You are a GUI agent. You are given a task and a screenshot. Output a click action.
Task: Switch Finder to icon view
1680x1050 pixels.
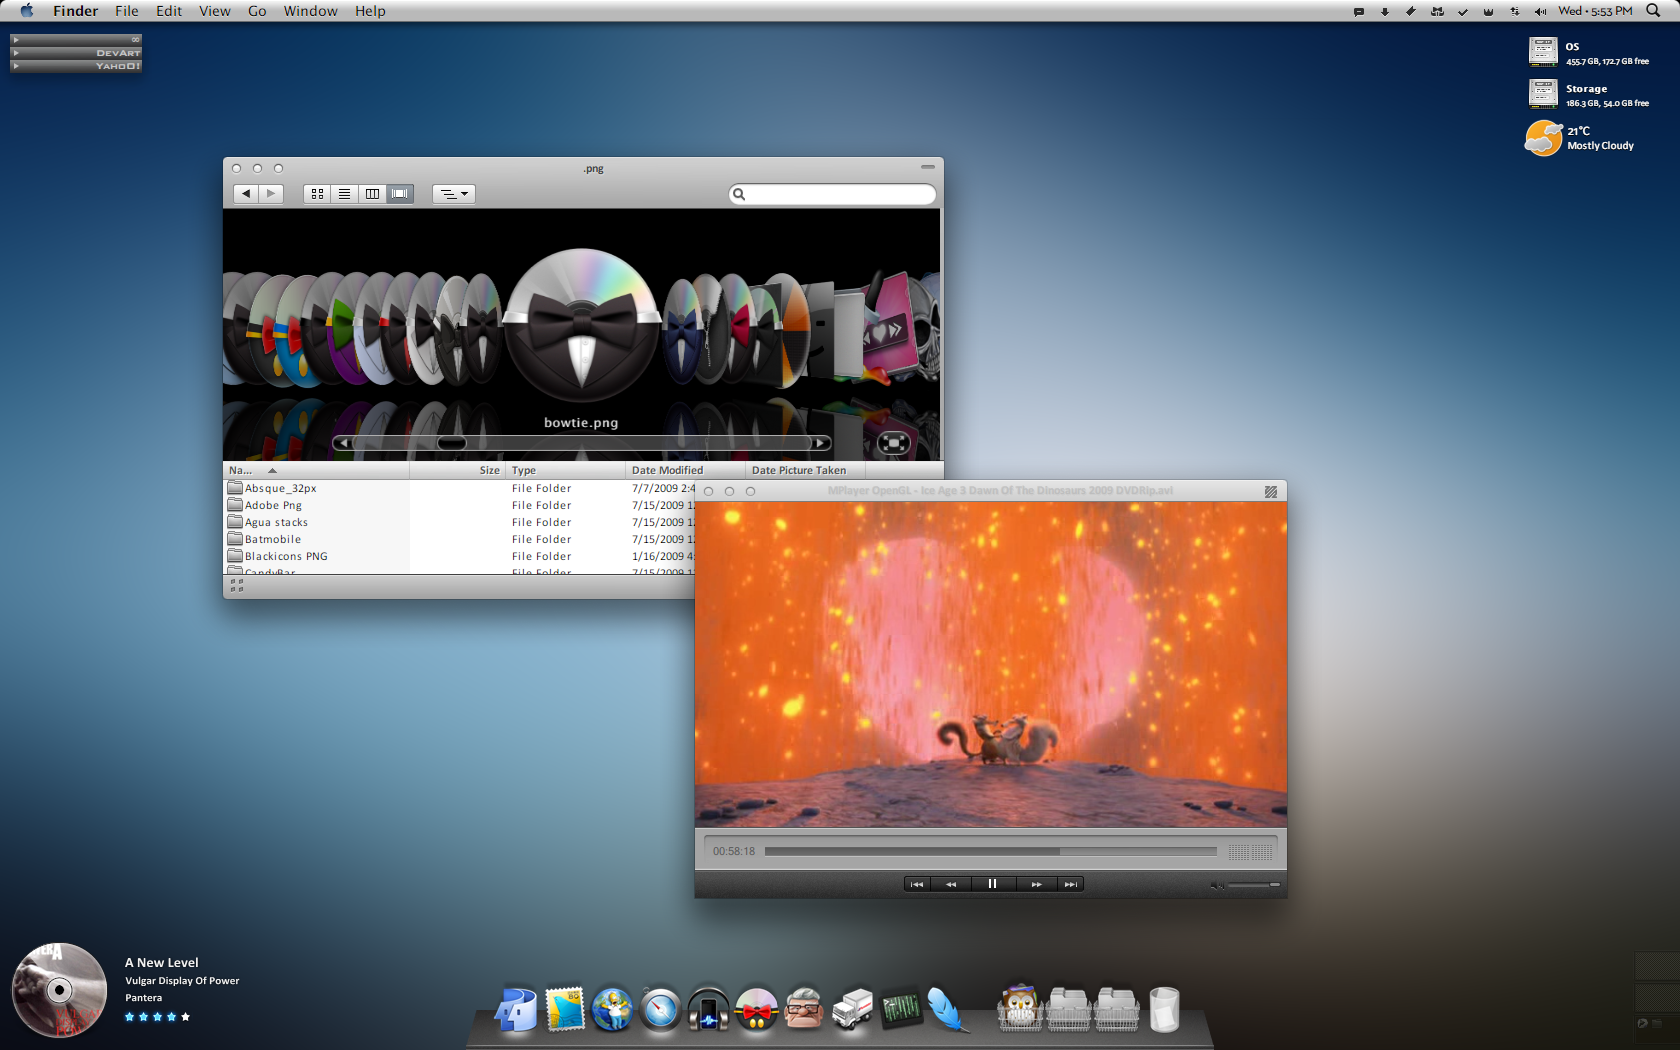point(317,194)
